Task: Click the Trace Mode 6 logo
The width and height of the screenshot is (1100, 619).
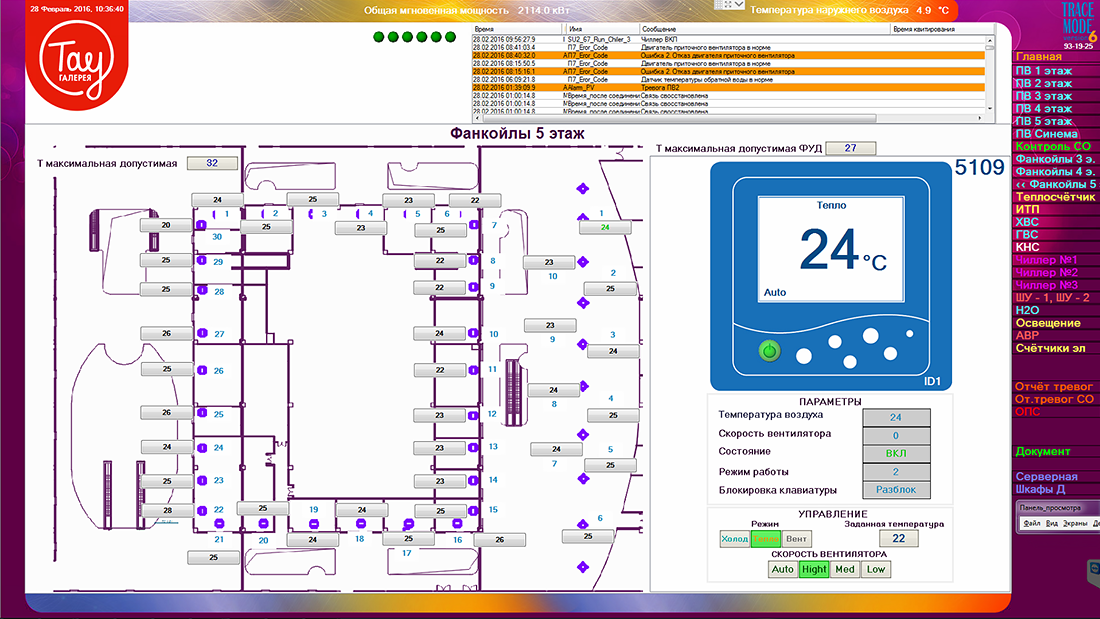Action: 1078,26
